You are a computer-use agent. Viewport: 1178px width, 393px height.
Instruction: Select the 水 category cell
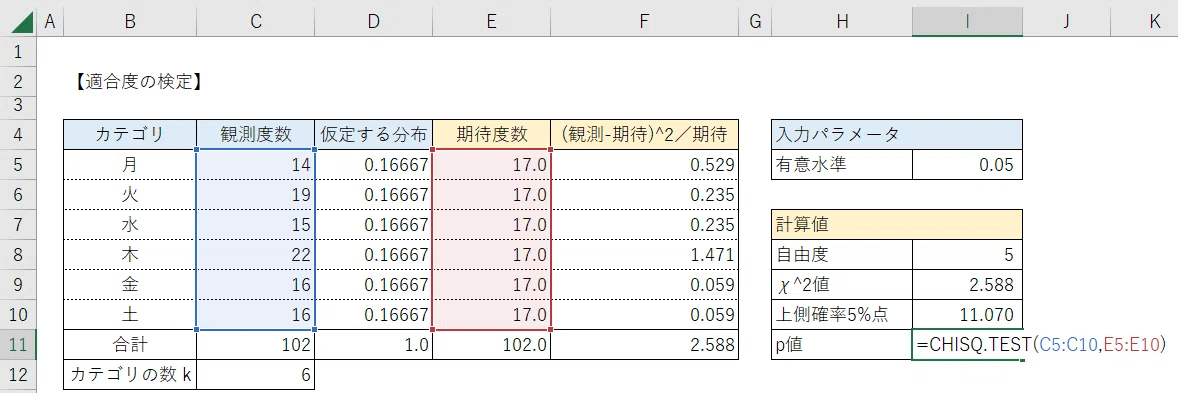pyautogui.click(x=130, y=225)
